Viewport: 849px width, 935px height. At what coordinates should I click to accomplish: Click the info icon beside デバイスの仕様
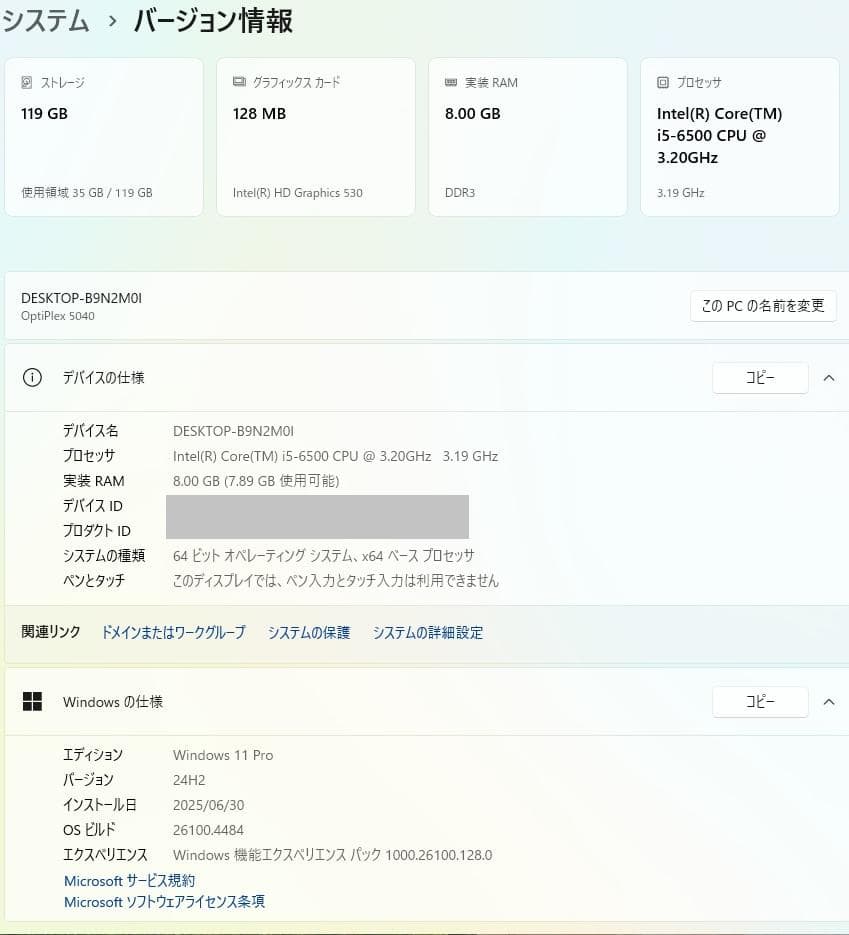pyautogui.click(x=32, y=378)
